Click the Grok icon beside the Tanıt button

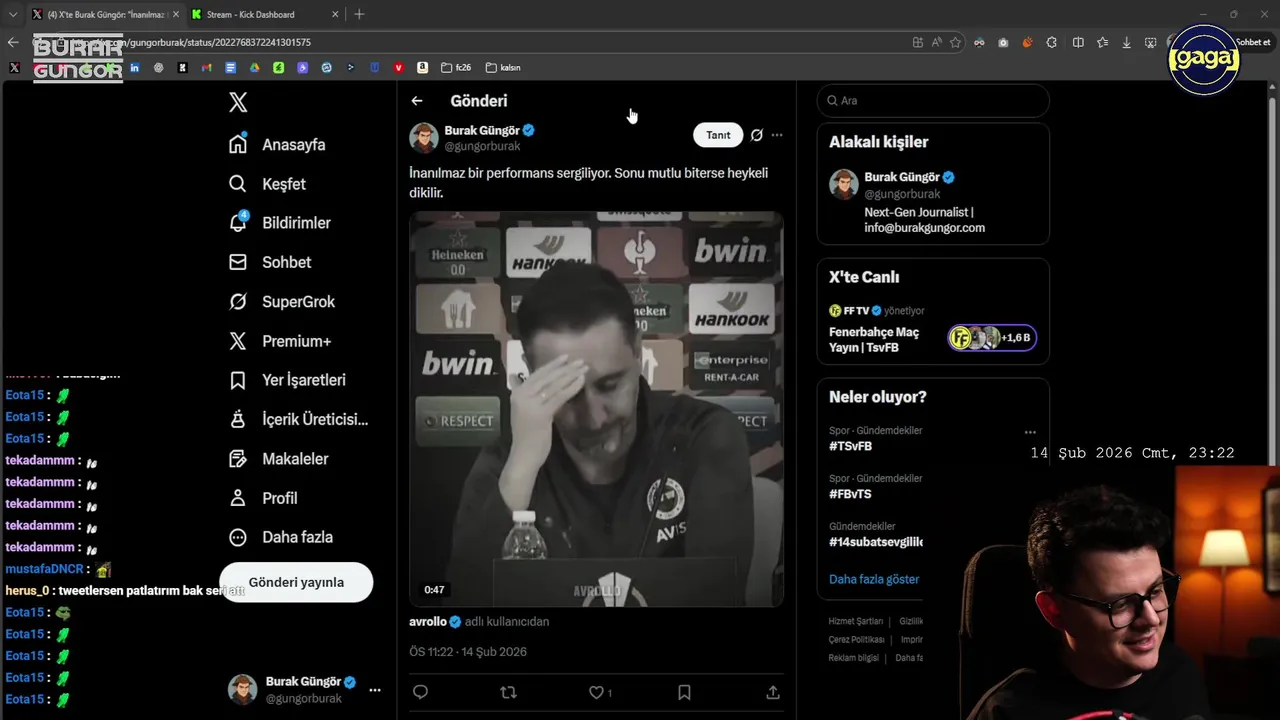pos(757,135)
